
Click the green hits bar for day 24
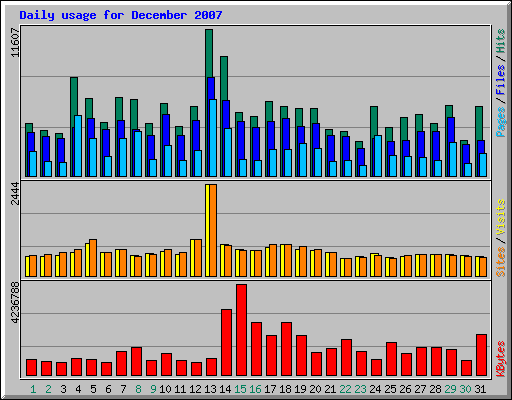pos(374,122)
